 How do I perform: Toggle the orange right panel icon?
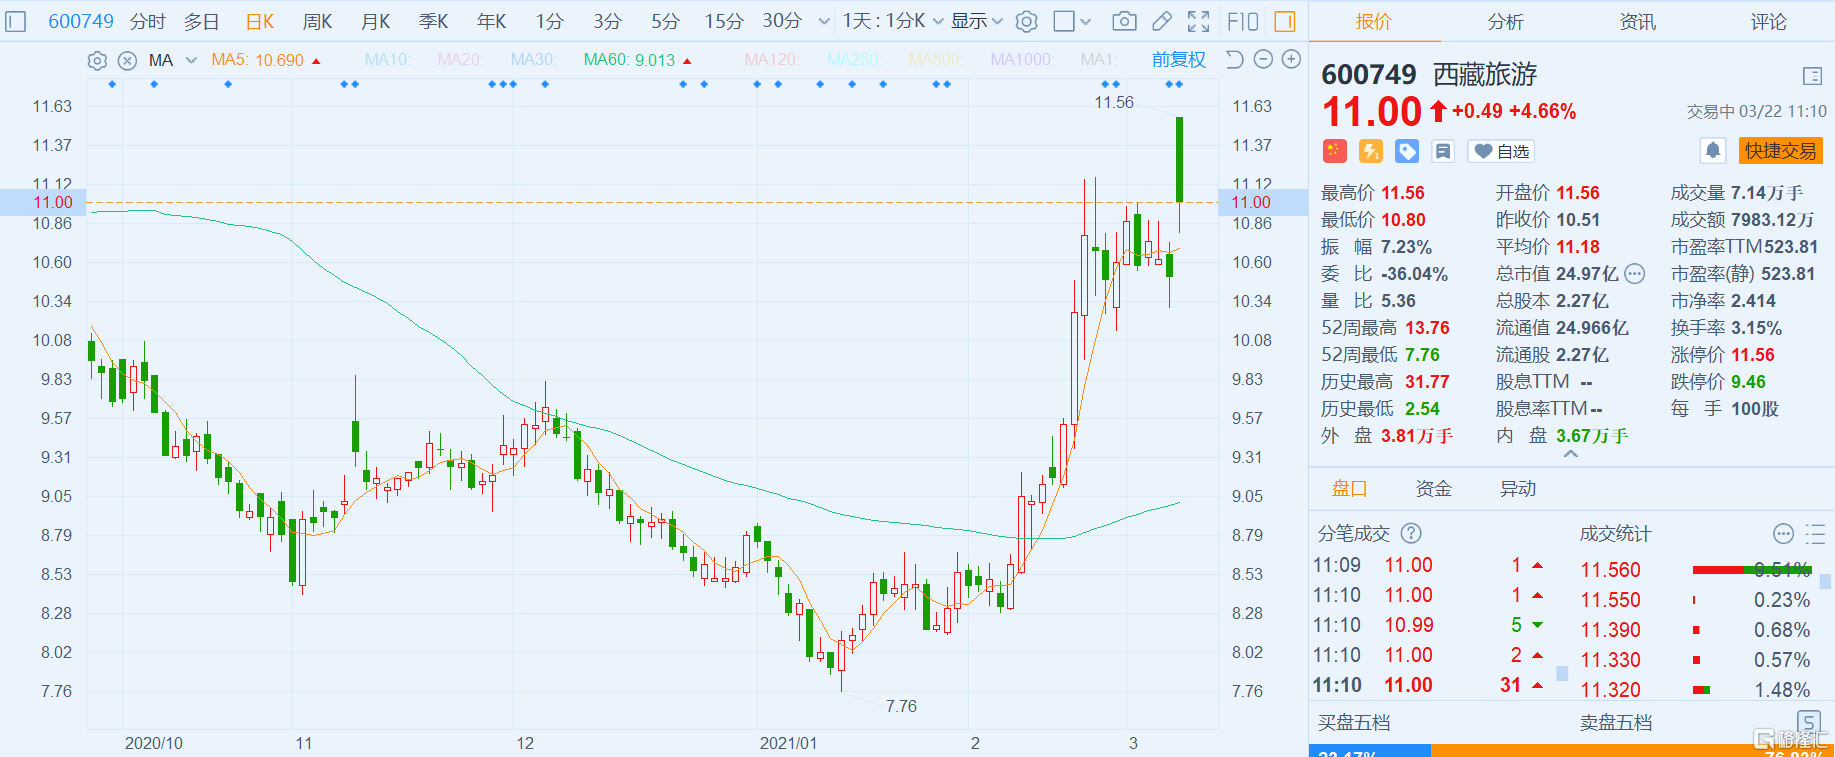pyautogui.click(x=1285, y=21)
